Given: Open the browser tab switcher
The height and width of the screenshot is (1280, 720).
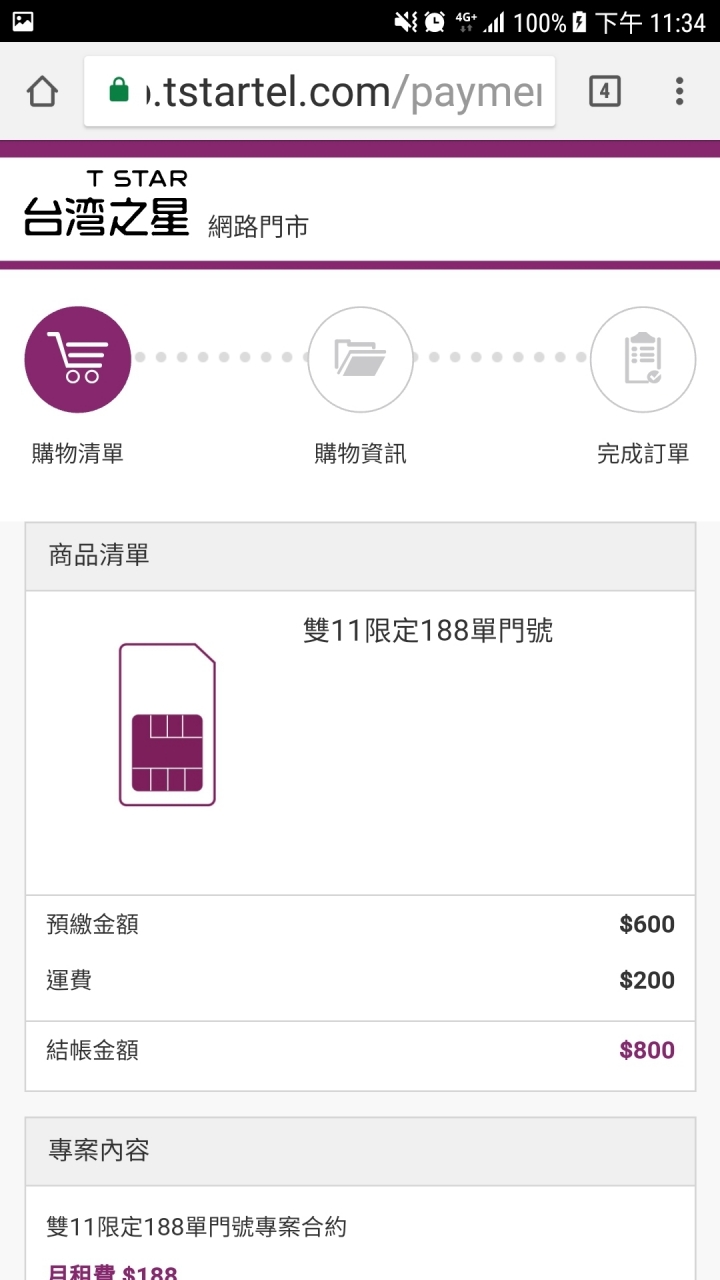Looking at the screenshot, I should pos(604,92).
